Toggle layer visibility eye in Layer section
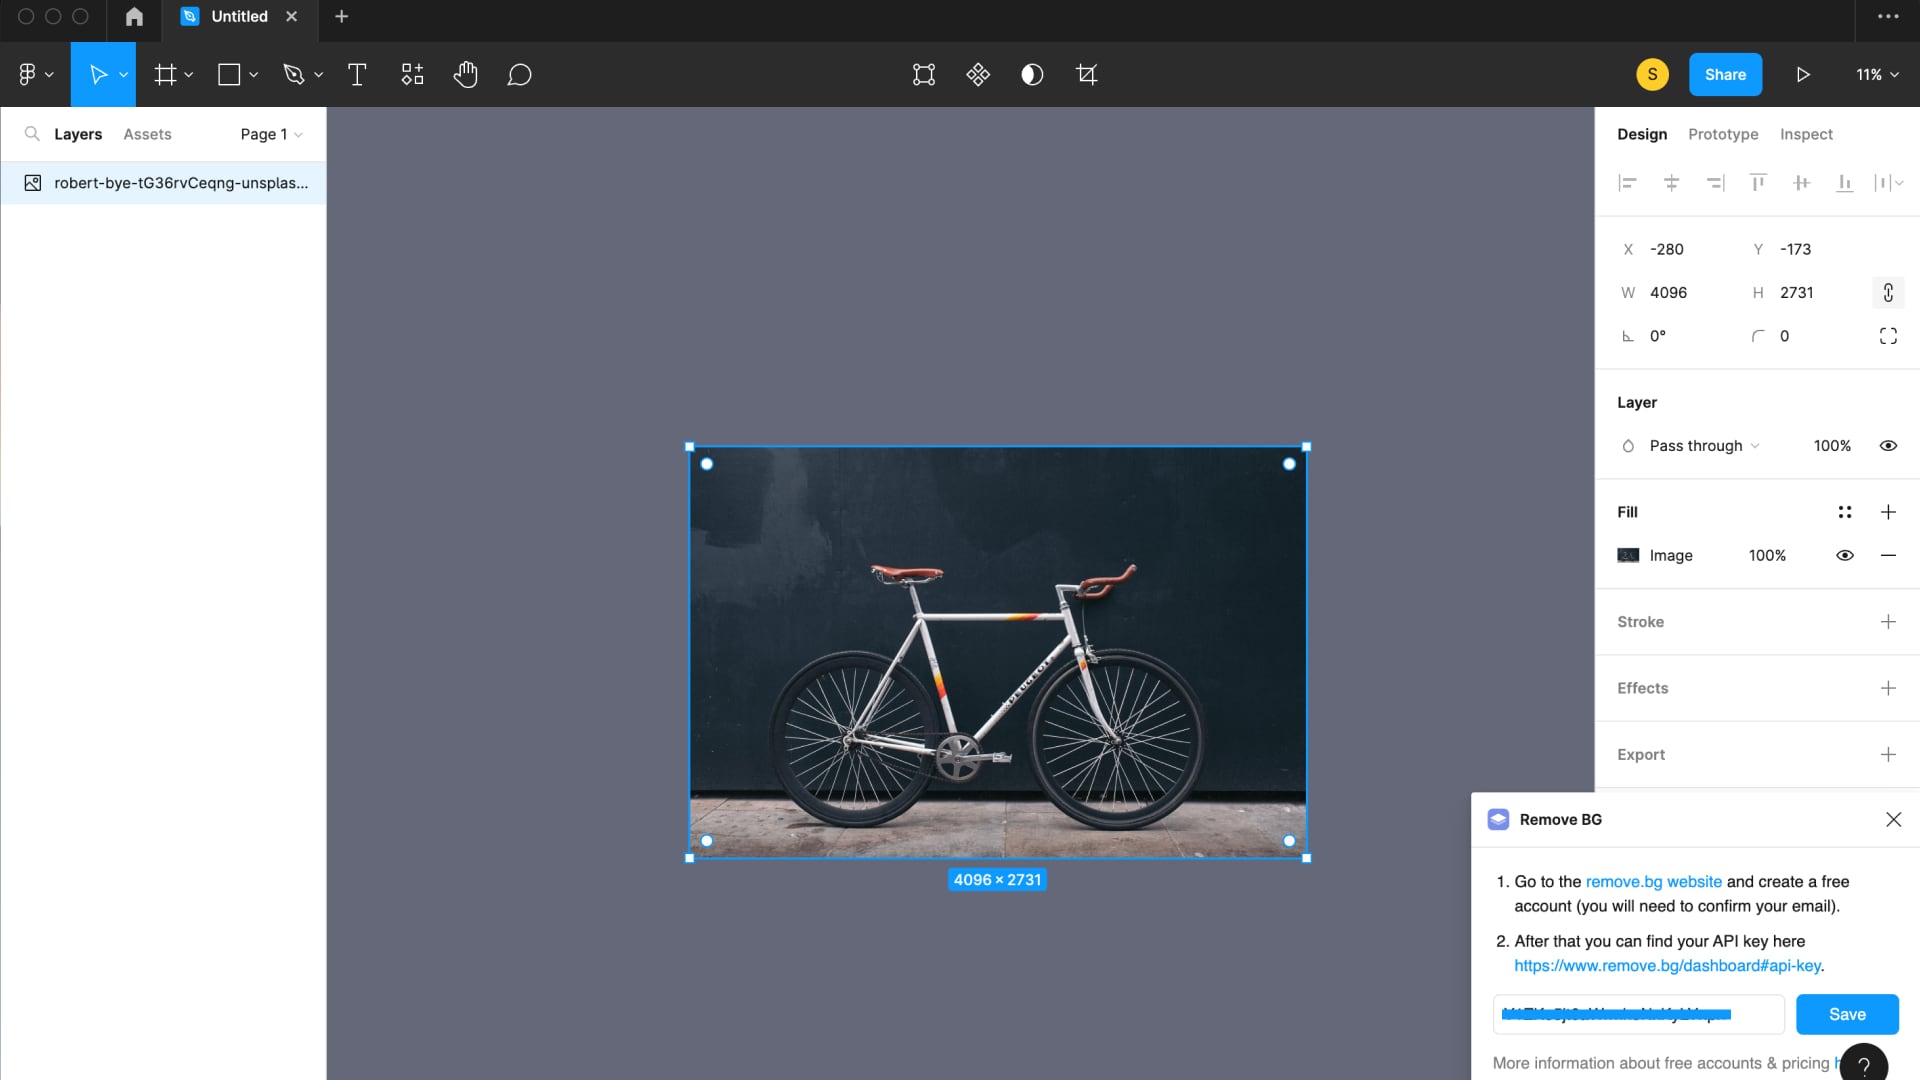Image resolution: width=1920 pixels, height=1080 pixels. tap(1888, 446)
